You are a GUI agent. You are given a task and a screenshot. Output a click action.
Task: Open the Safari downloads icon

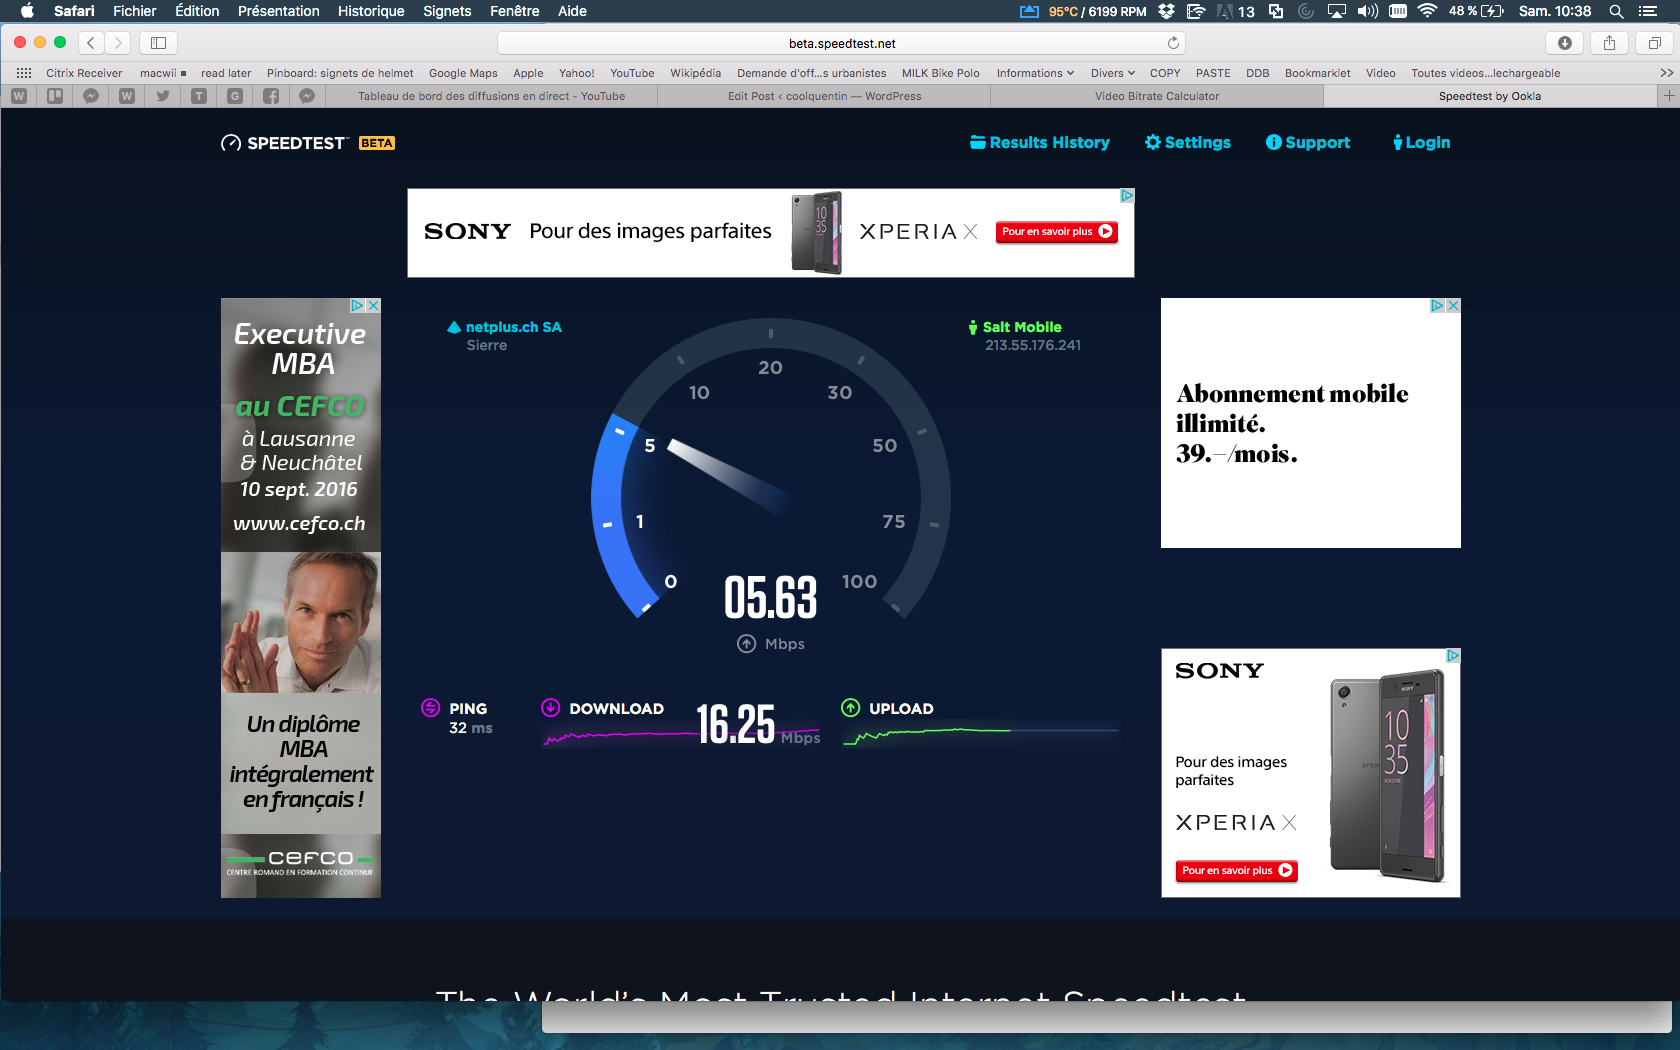[1565, 43]
